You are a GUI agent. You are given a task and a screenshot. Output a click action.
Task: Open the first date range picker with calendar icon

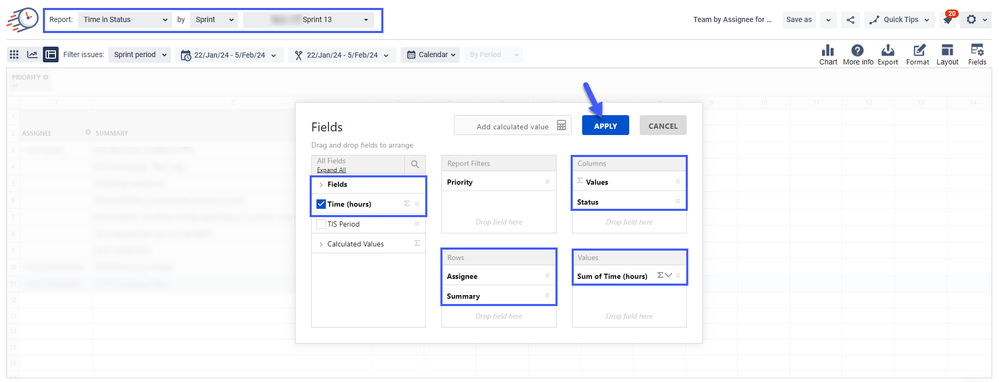[x=229, y=55]
